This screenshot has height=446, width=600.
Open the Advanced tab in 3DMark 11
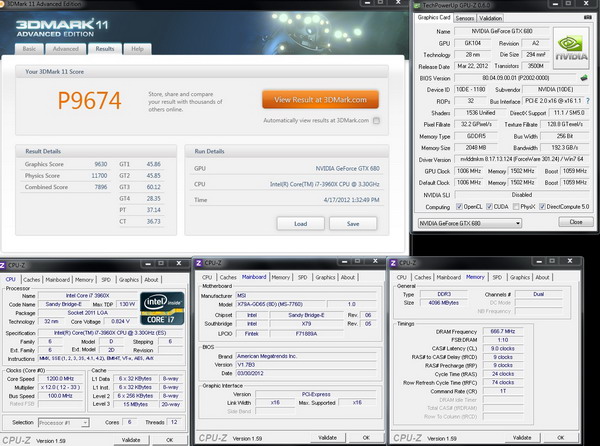pos(65,49)
